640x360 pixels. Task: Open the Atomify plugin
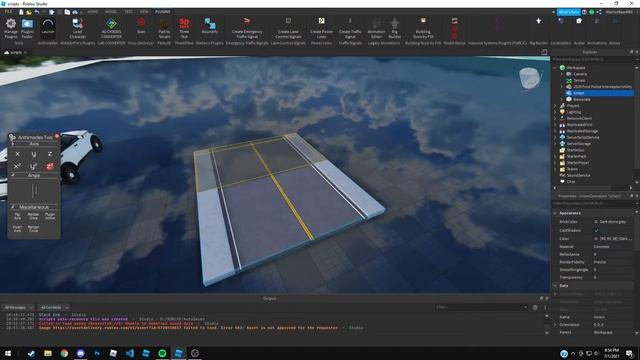210,26
